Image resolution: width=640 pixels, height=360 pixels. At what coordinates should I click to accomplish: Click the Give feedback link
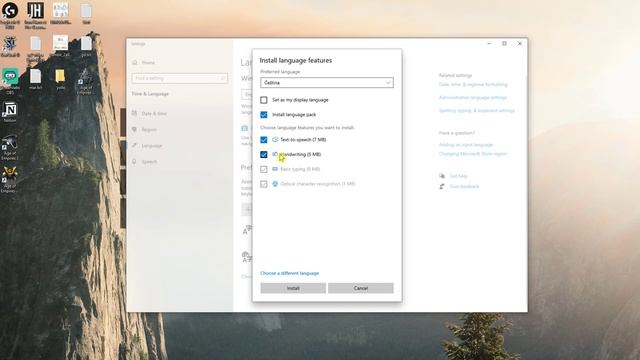tap(464, 187)
